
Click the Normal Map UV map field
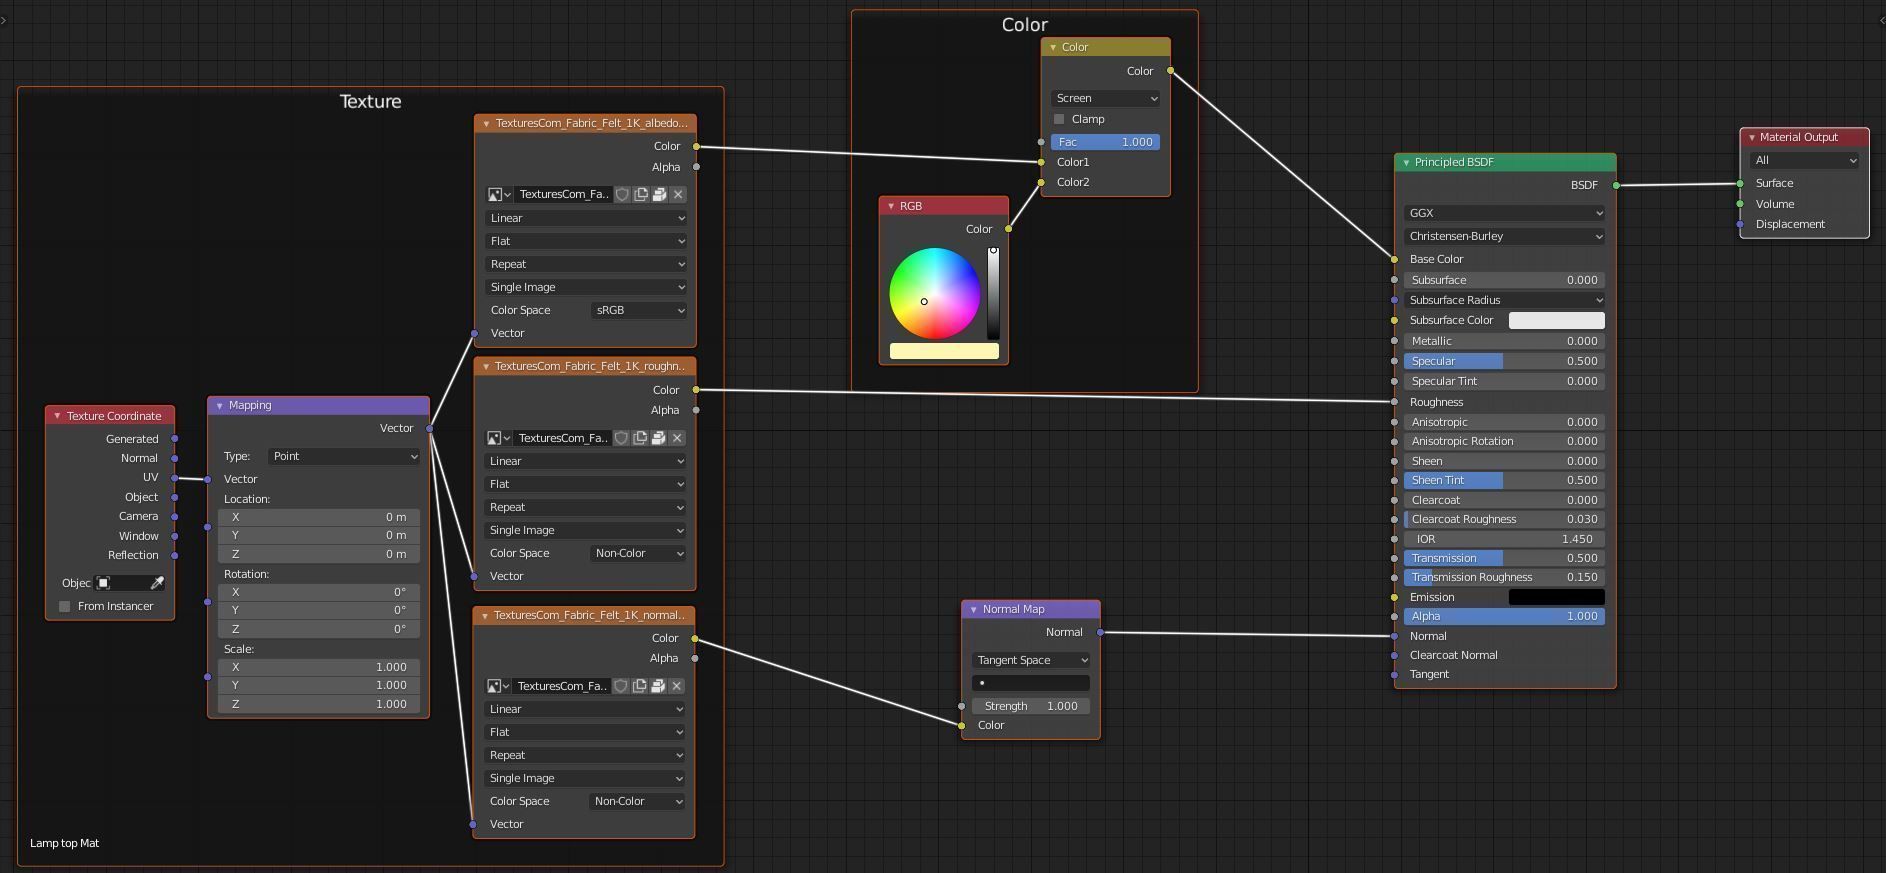1031,683
